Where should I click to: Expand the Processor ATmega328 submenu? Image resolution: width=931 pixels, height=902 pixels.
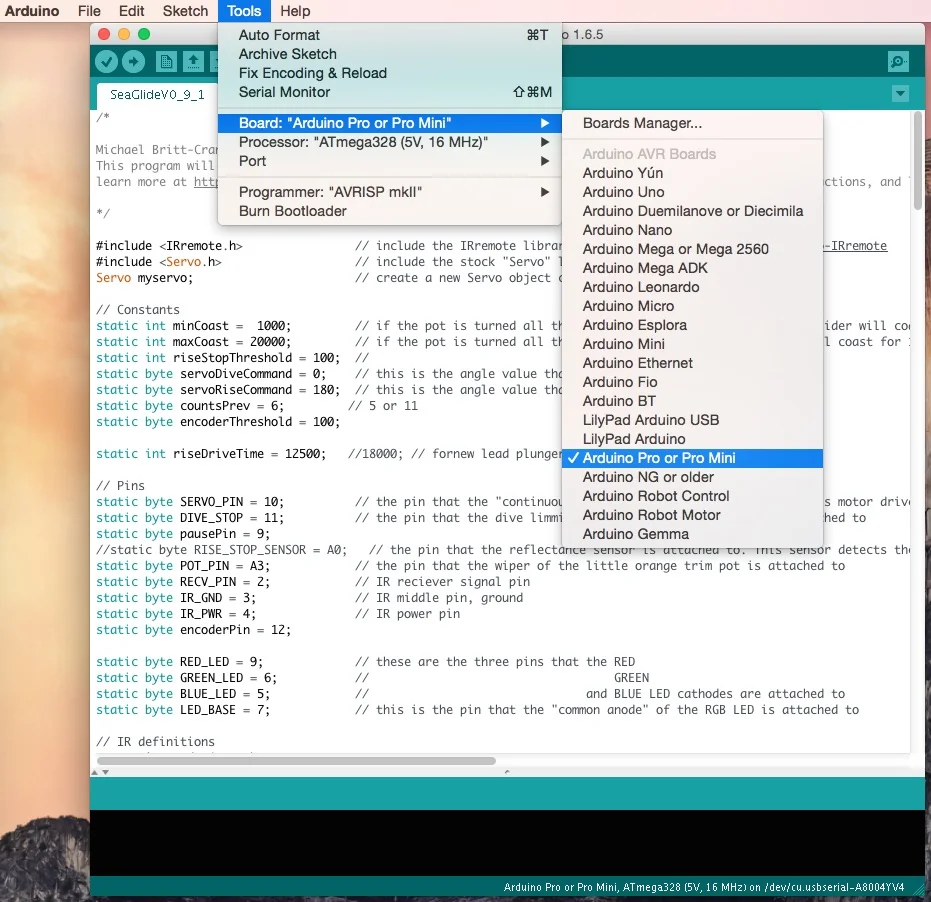pos(390,142)
